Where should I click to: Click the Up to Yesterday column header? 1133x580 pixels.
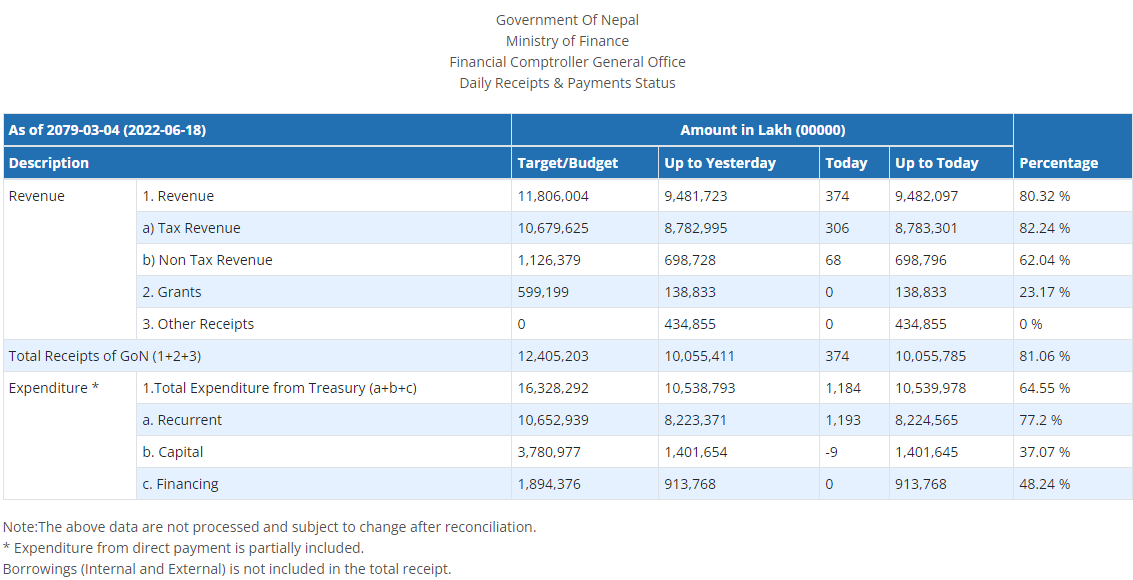[720, 163]
